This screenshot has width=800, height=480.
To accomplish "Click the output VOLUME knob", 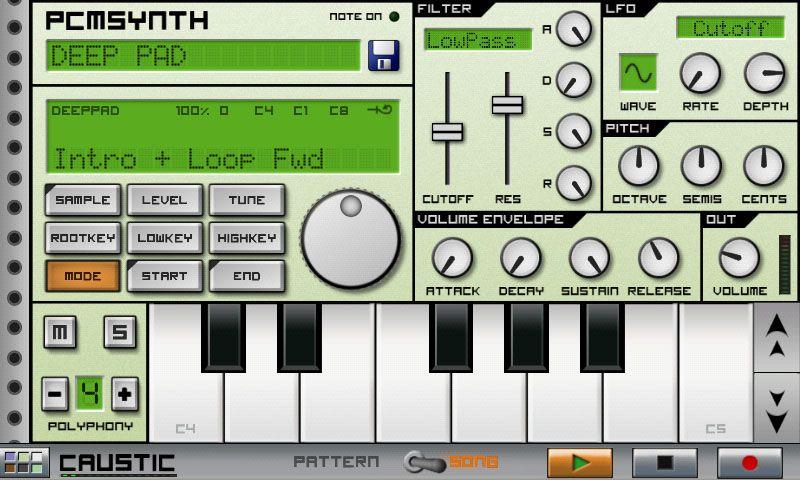I will [x=739, y=258].
